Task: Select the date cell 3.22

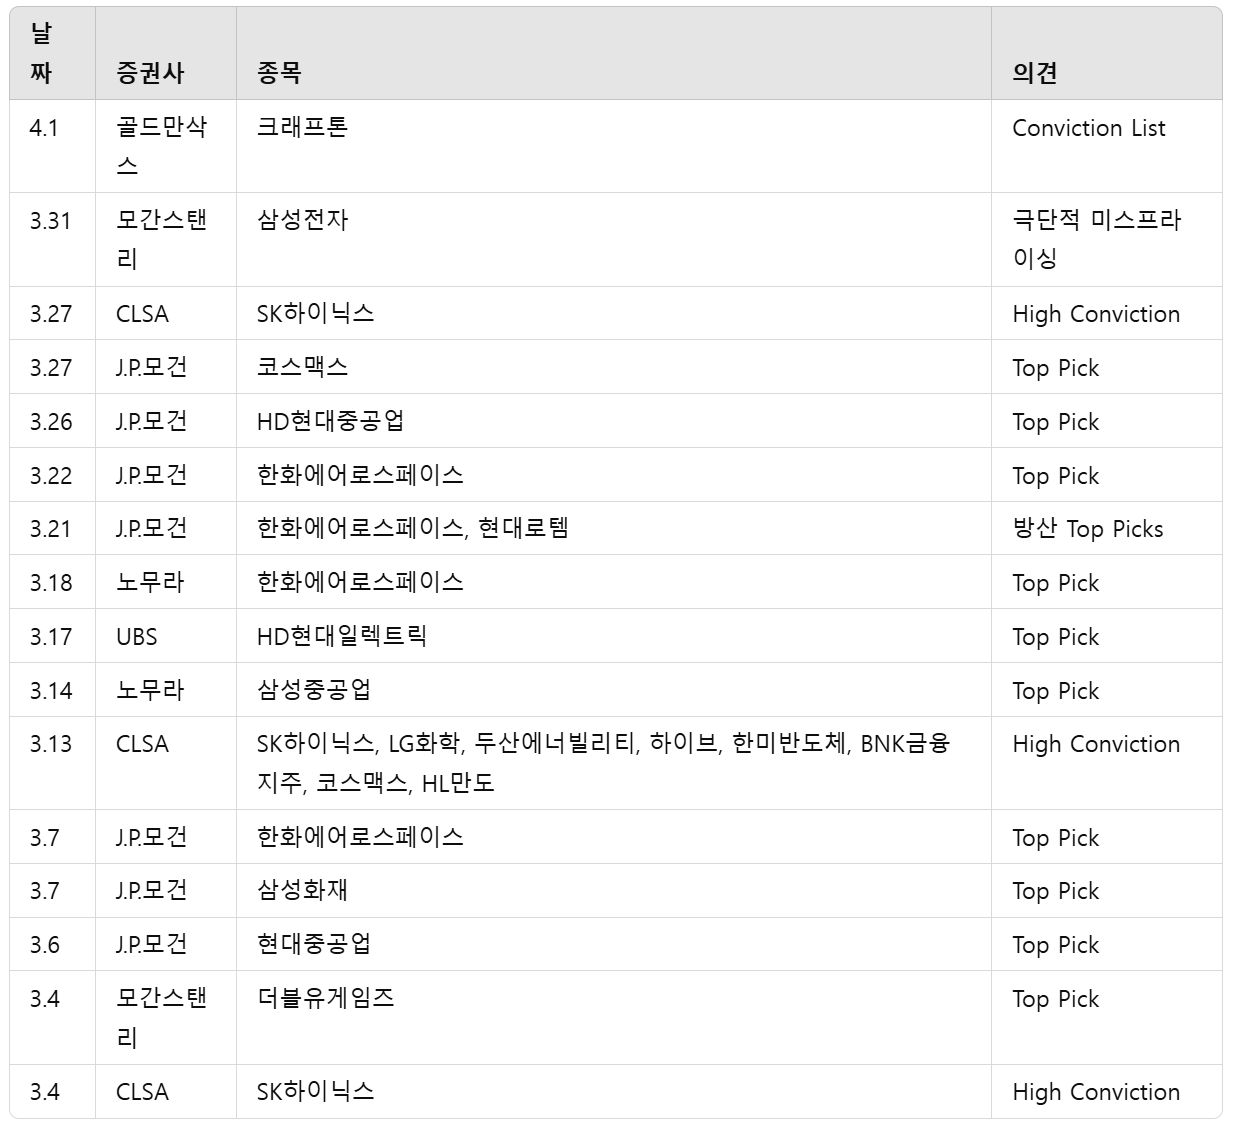Action: (x=51, y=476)
